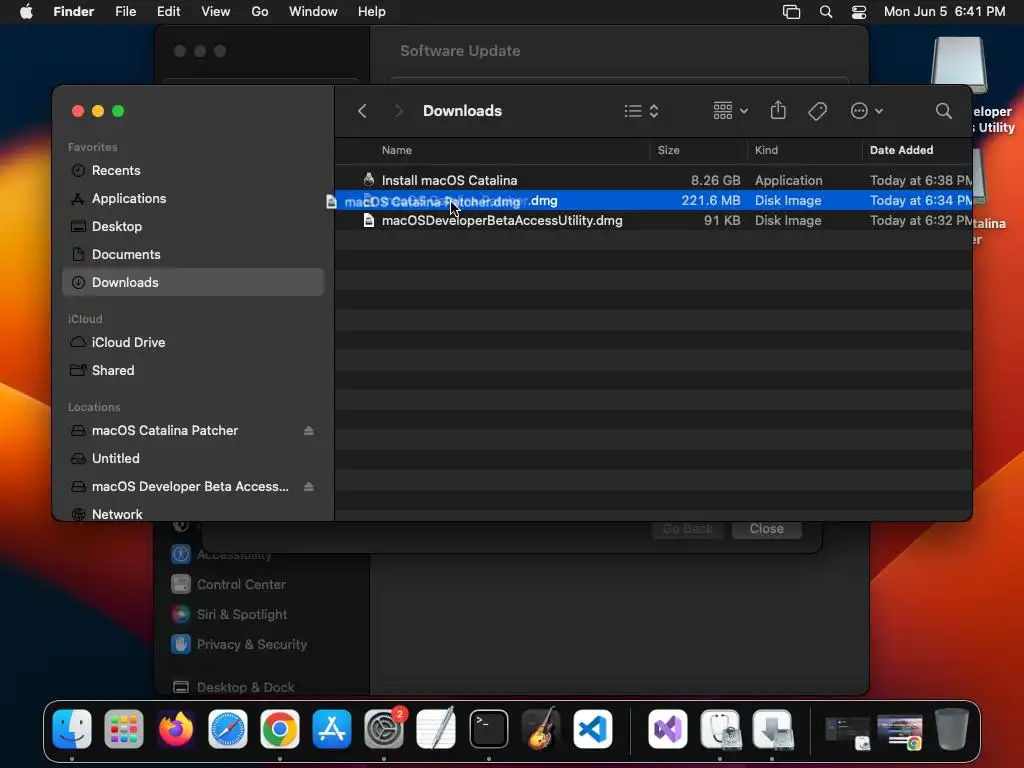Open Launchpad from the Dock
This screenshot has height=768, width=1024.
[x=123, y=729]
